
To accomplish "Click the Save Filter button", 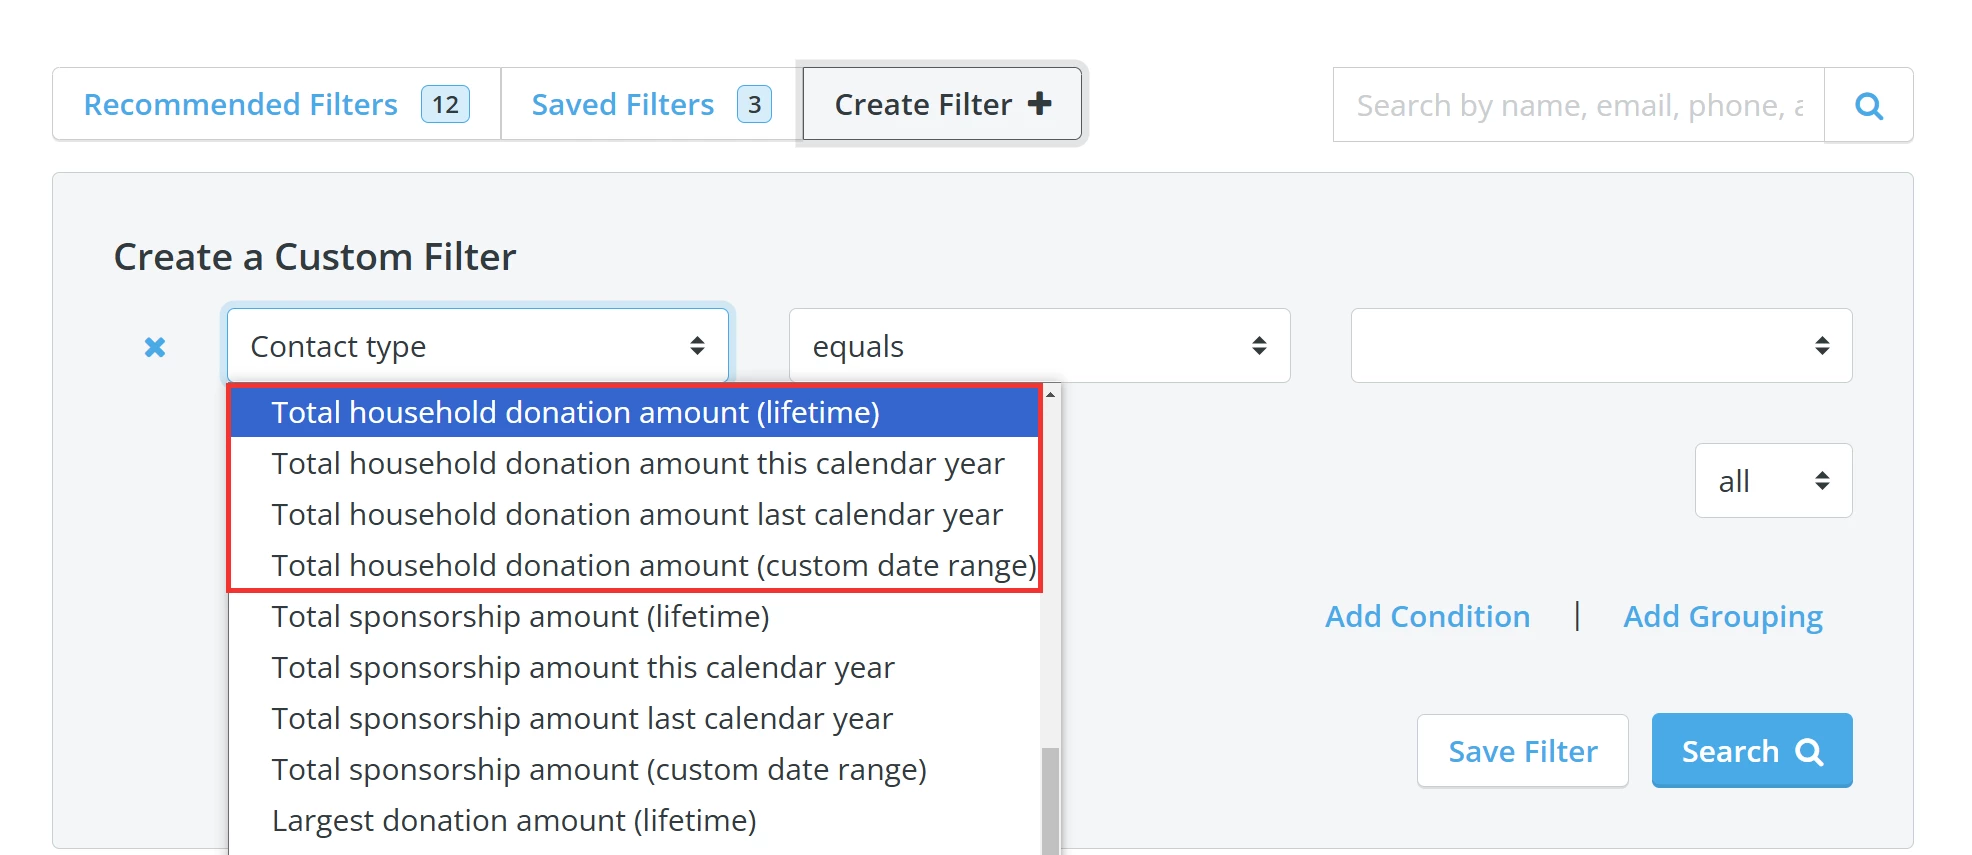I will pyautogui.click(x=1522, y=751).
